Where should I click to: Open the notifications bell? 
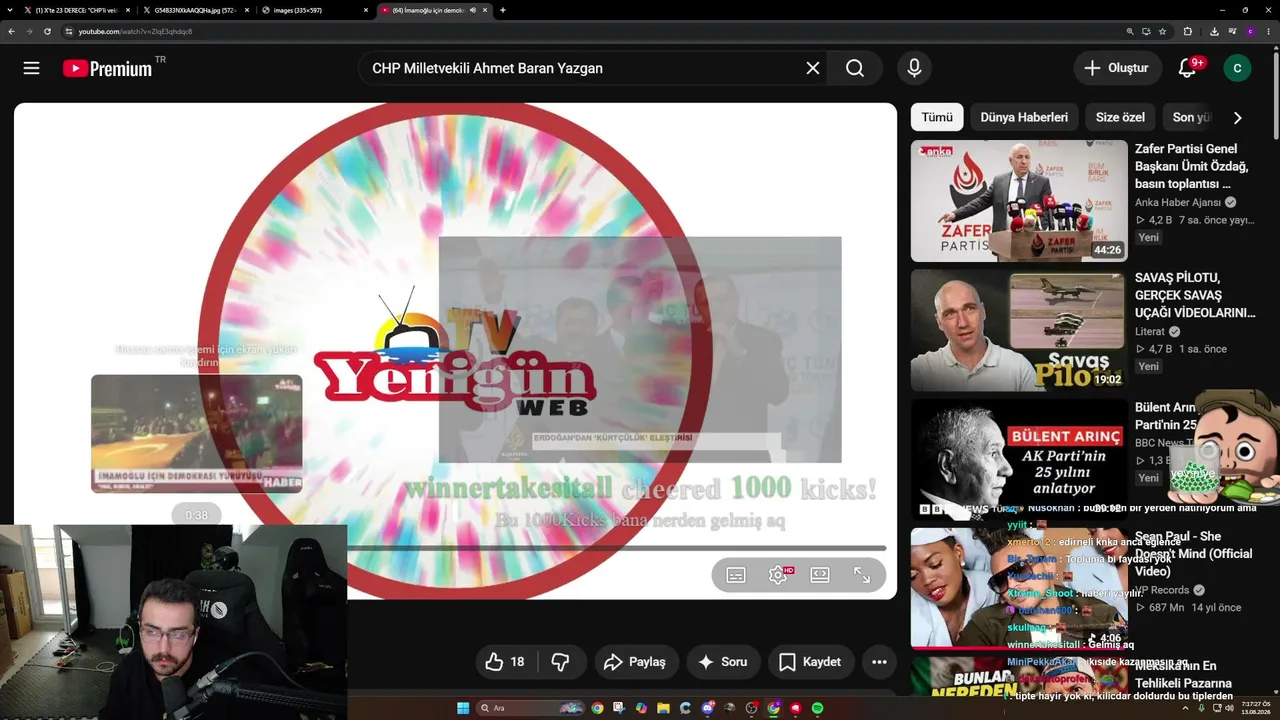(x=1187, y=68)
